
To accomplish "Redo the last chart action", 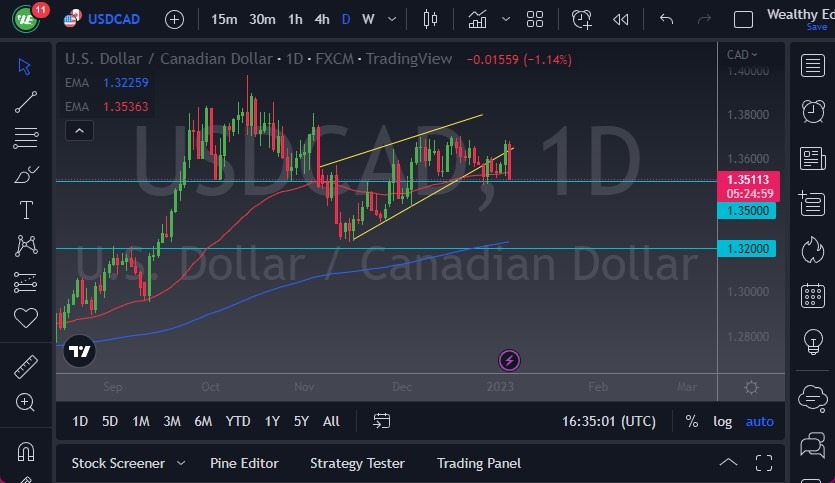I will coord(704,20).
